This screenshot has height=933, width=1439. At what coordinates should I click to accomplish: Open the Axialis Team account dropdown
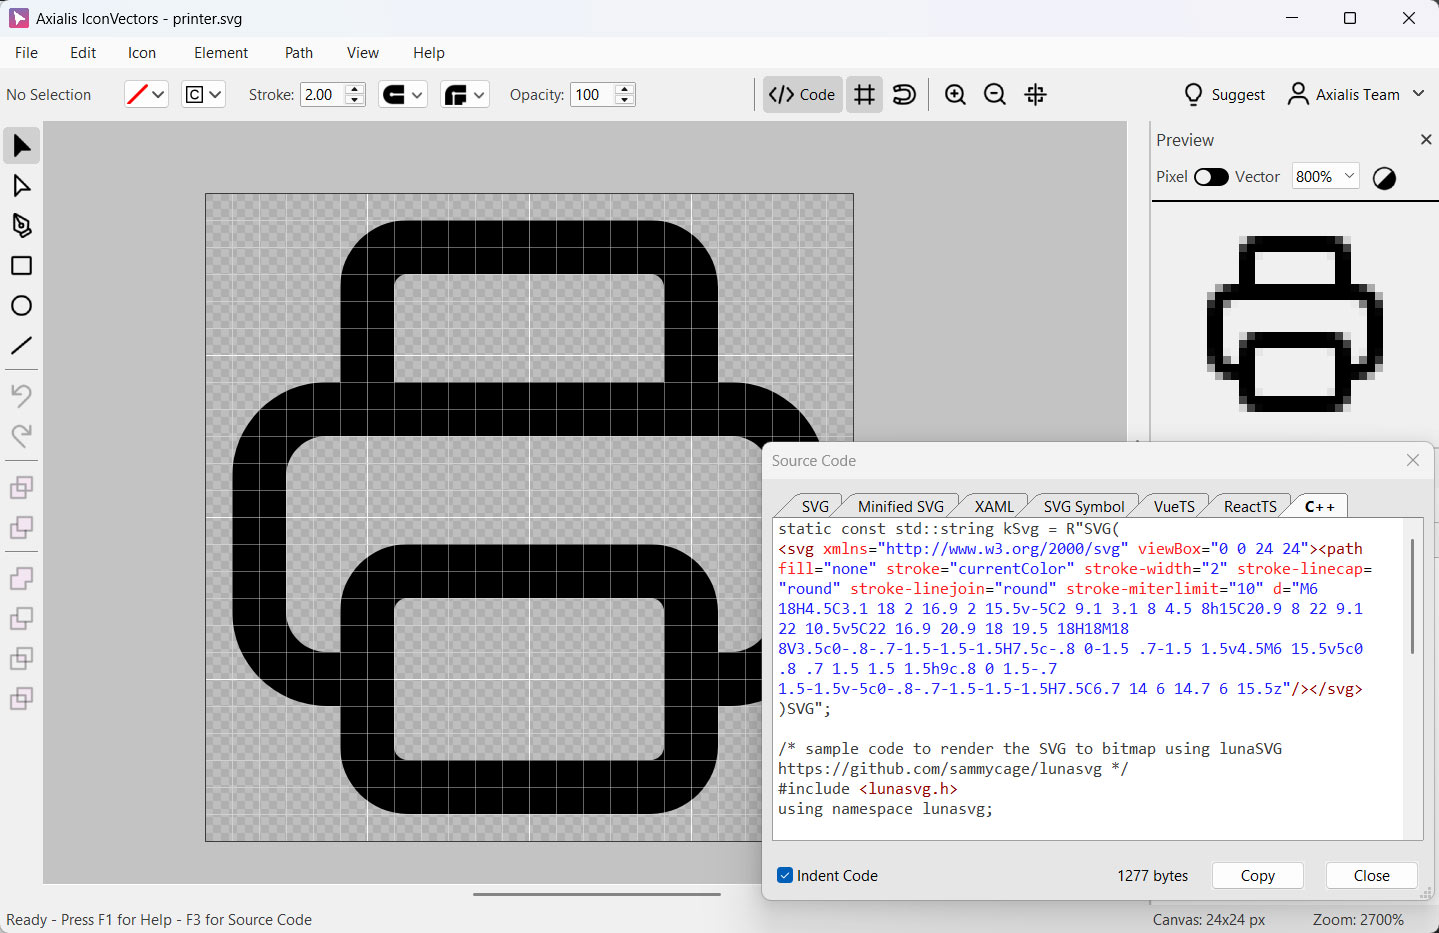point(1356,95)
